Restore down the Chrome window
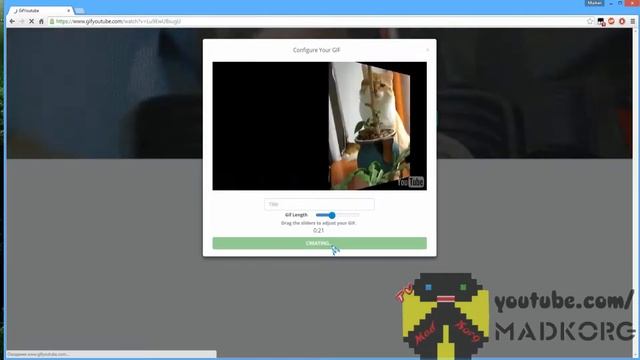This screenshot has width=640, height=360. point(620,3)
